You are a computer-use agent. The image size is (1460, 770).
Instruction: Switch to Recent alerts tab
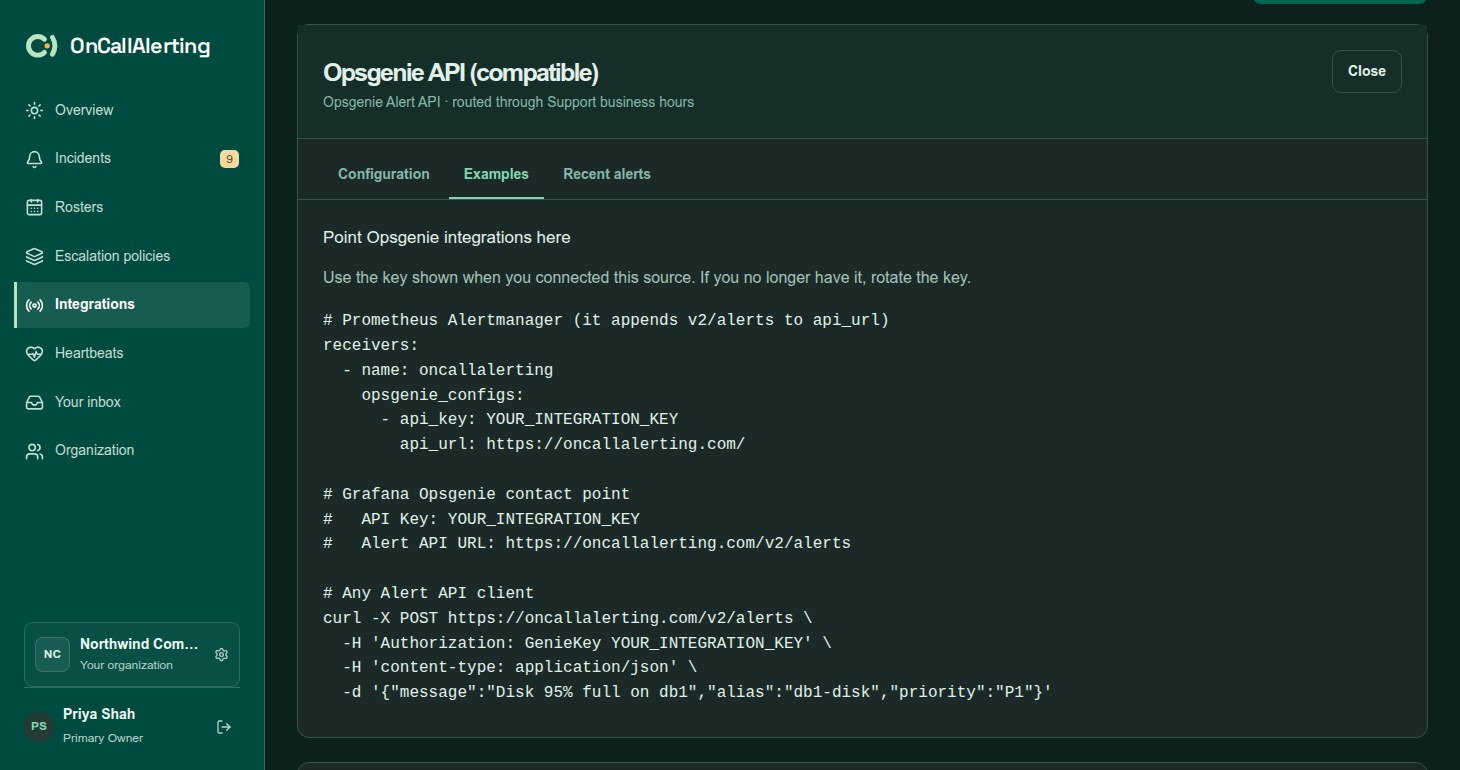click(607, 174)
